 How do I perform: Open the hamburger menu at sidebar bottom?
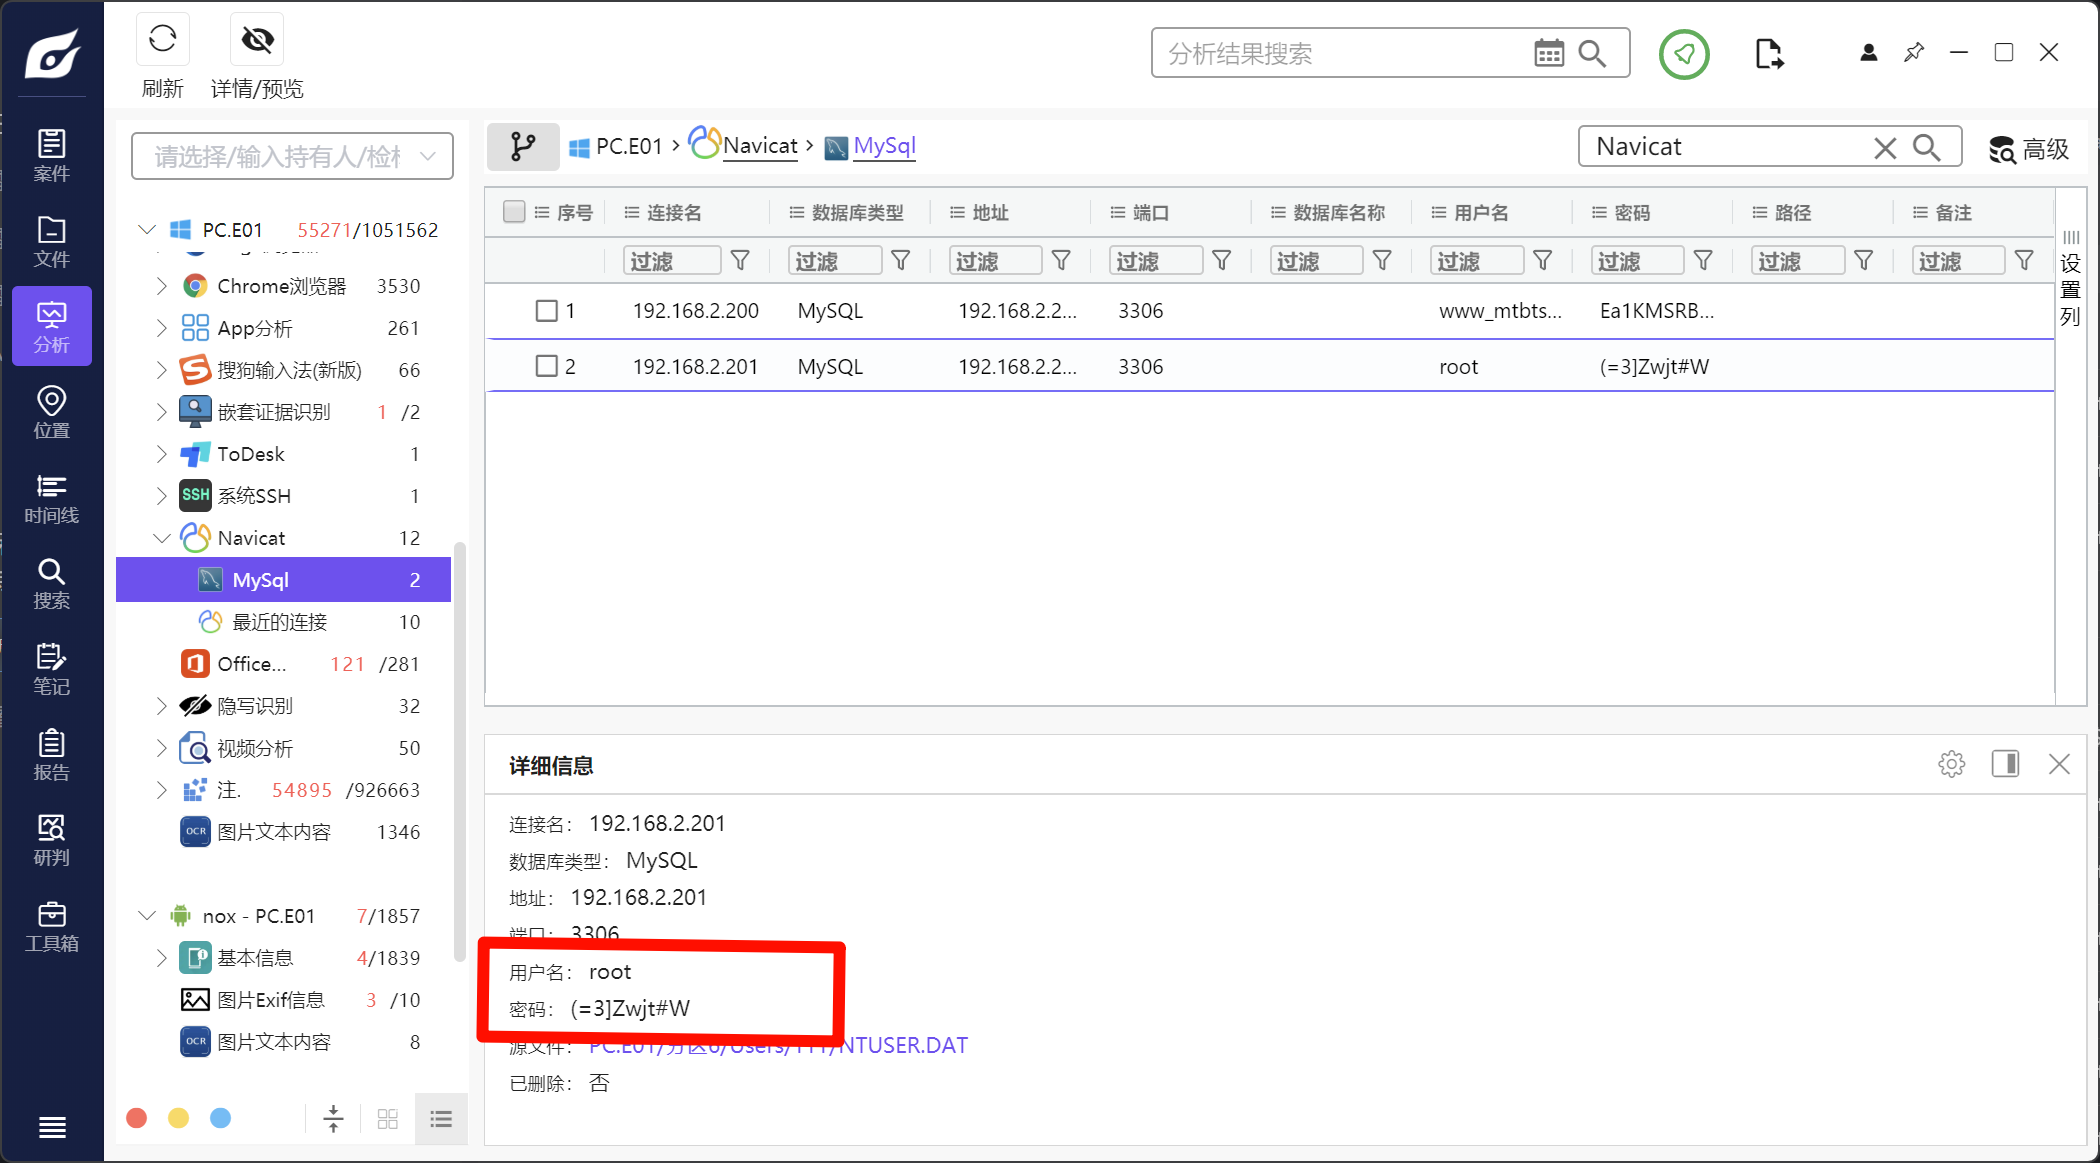[52, 1128]
